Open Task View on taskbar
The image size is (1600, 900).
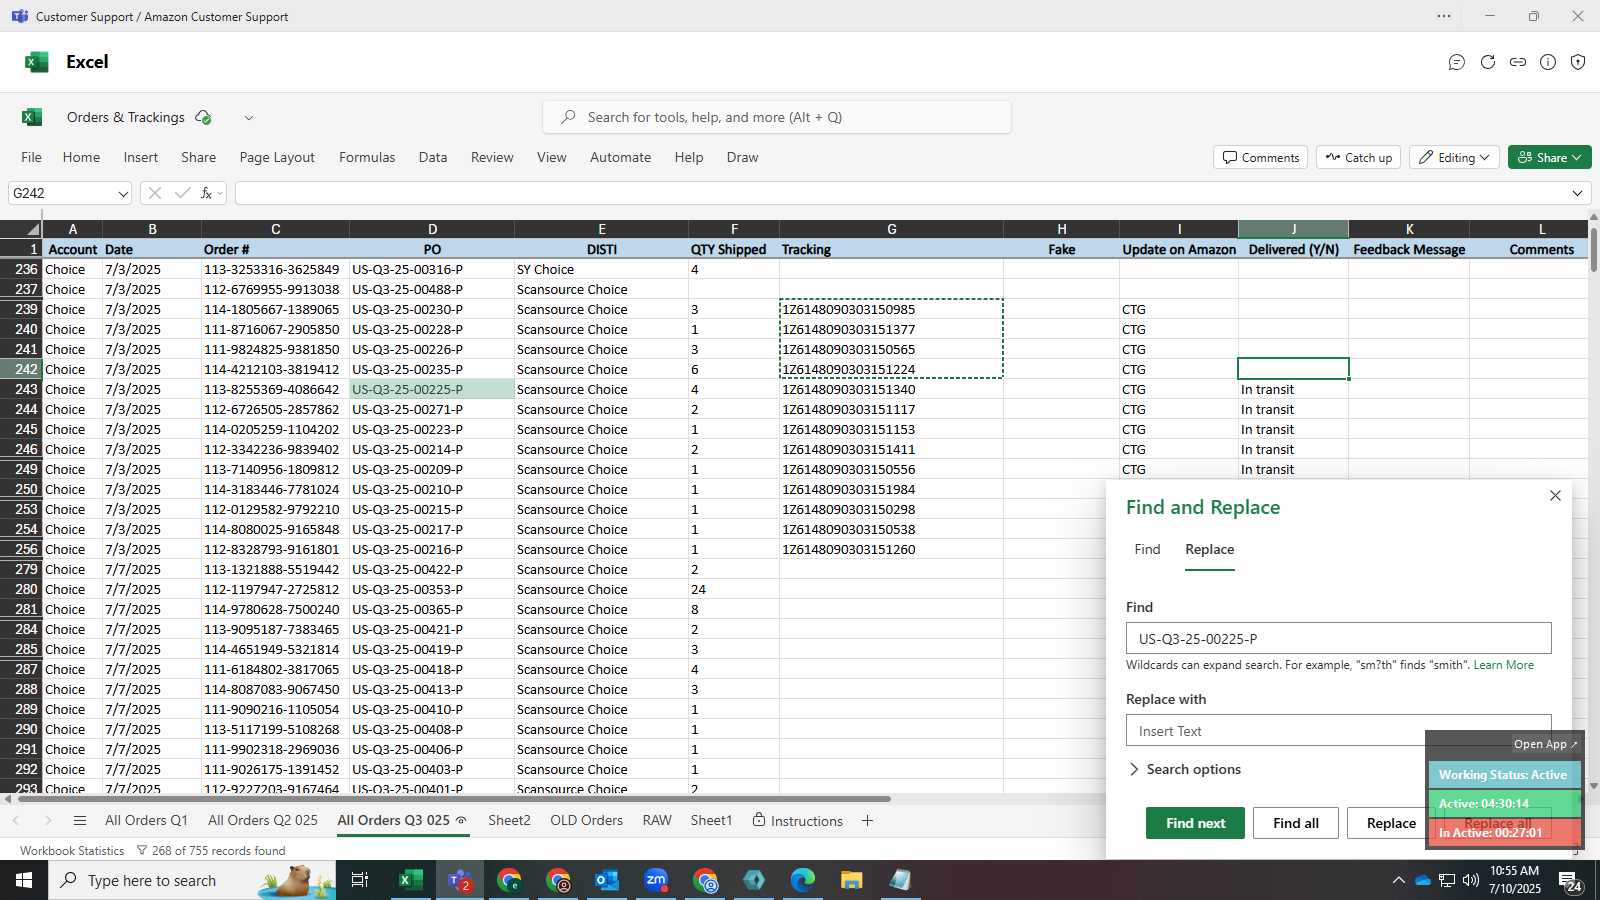pos(360,880)
